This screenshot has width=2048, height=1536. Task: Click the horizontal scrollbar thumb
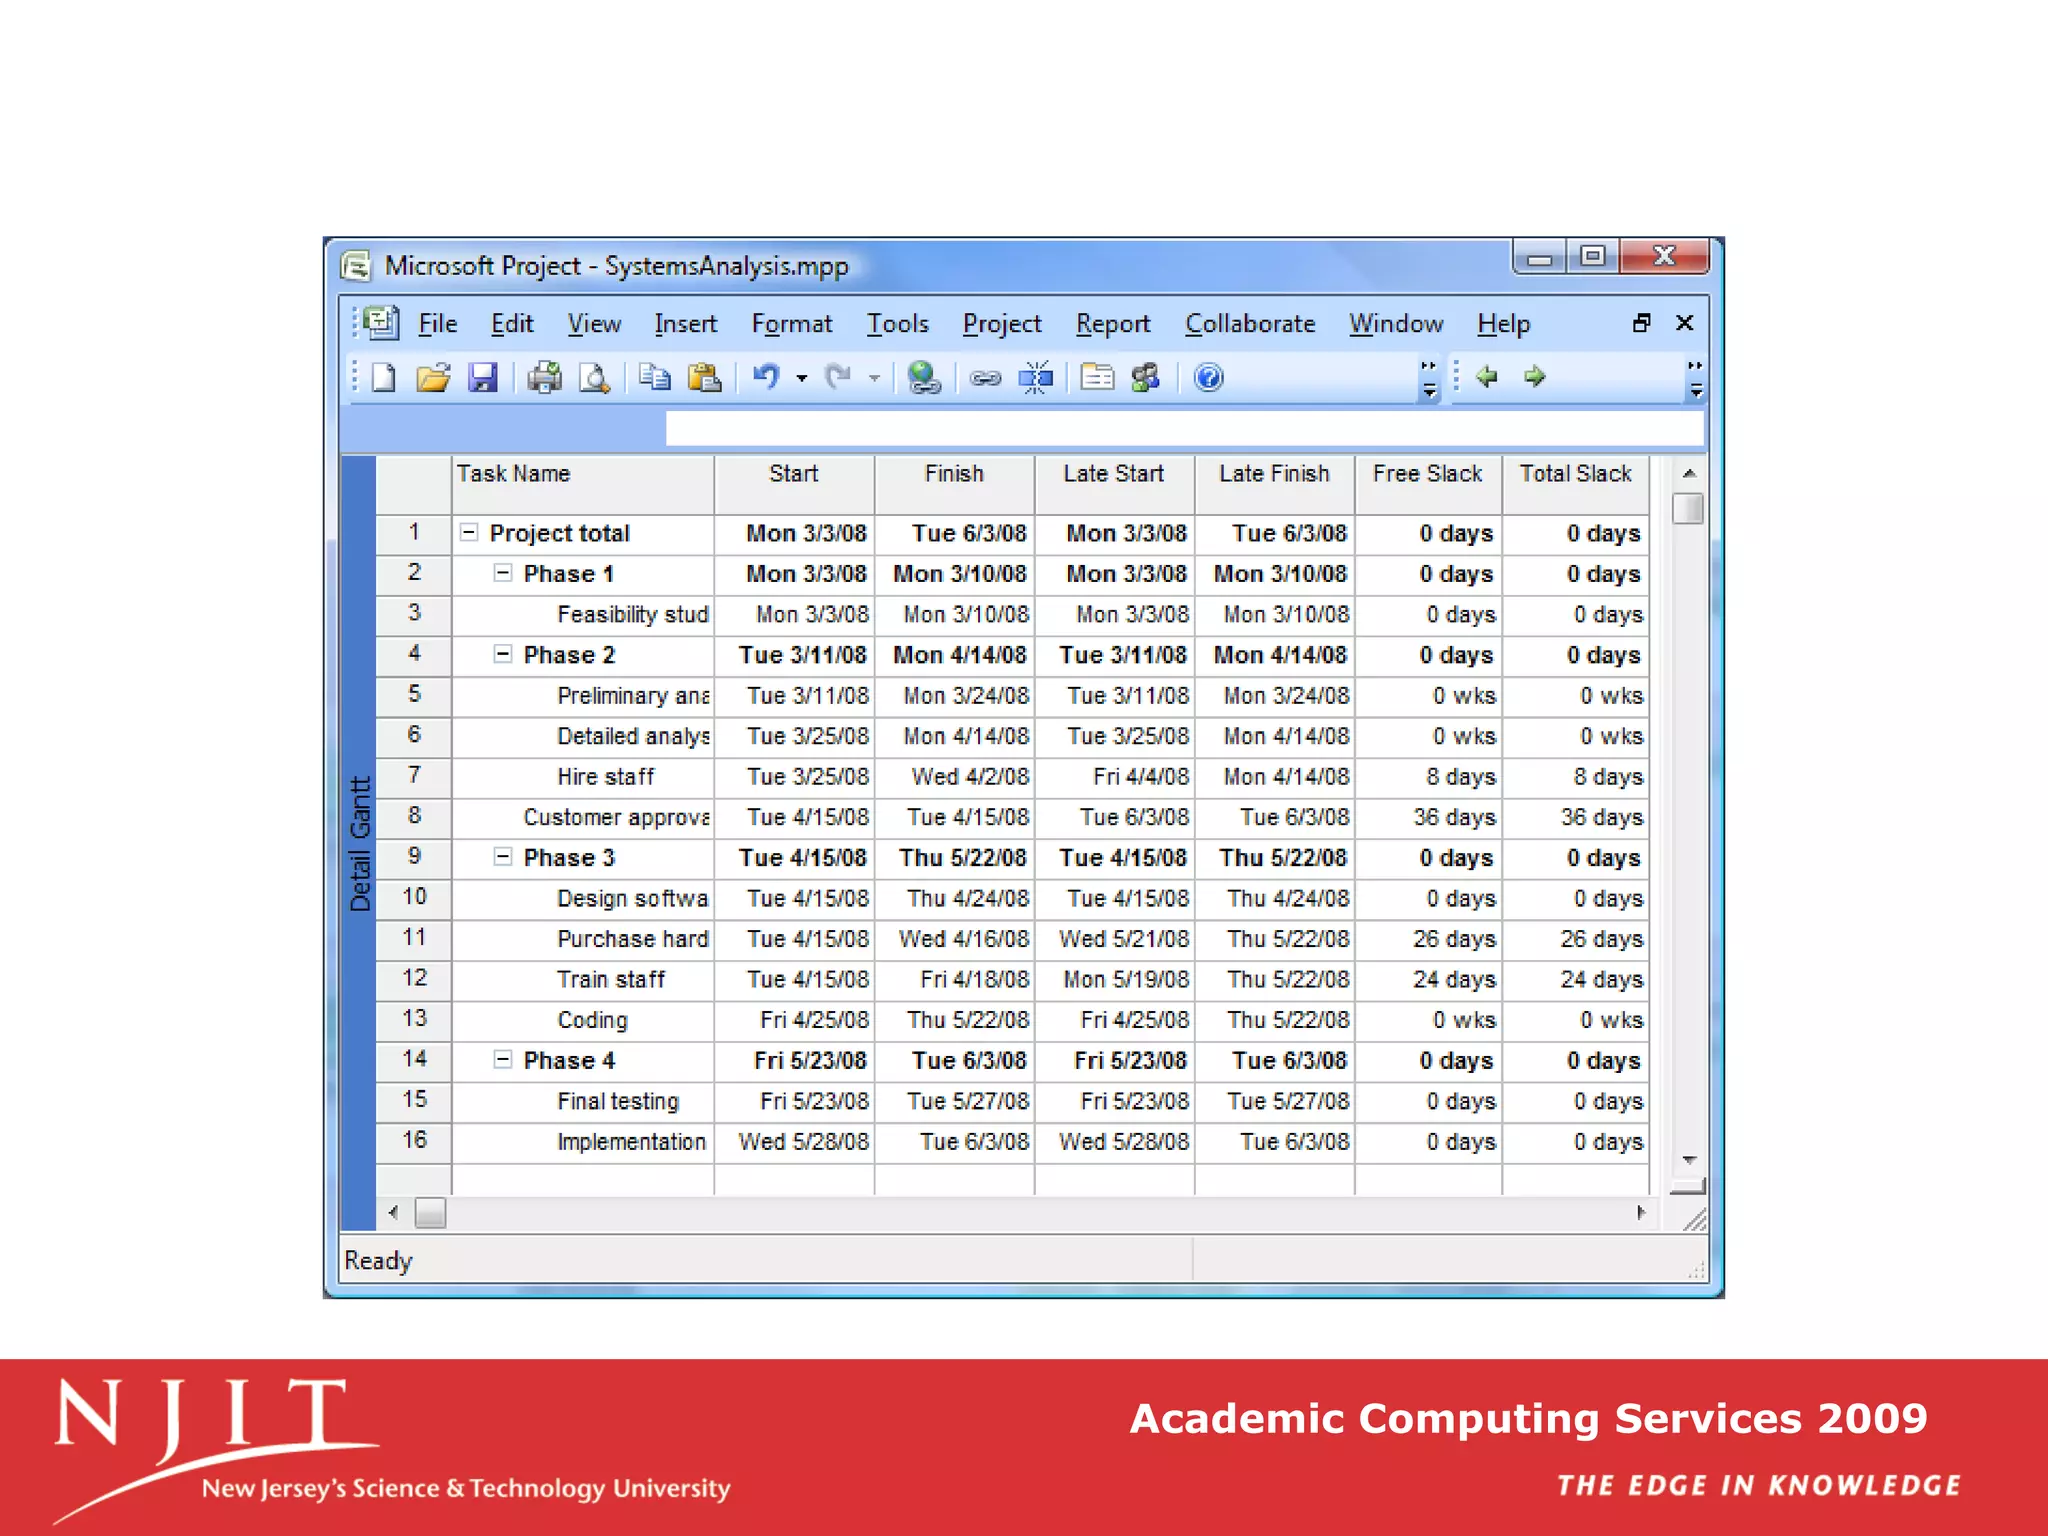click(x=430, y=1212)
